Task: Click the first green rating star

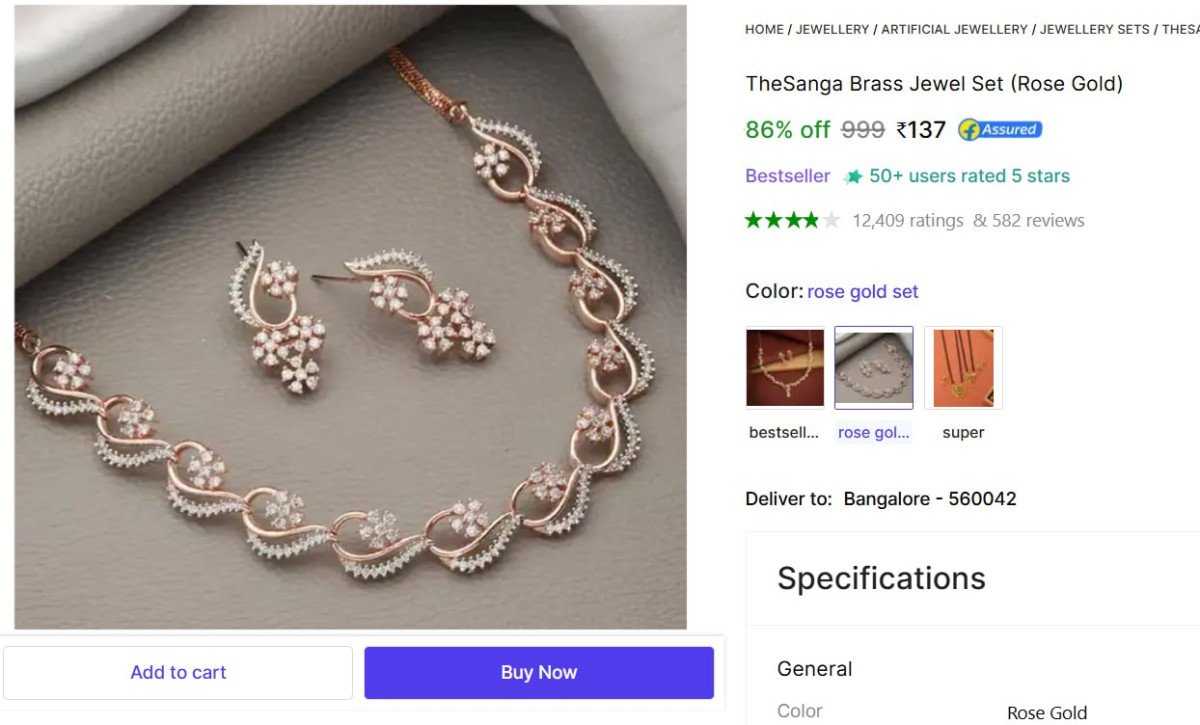Action: tap(754, 220)
